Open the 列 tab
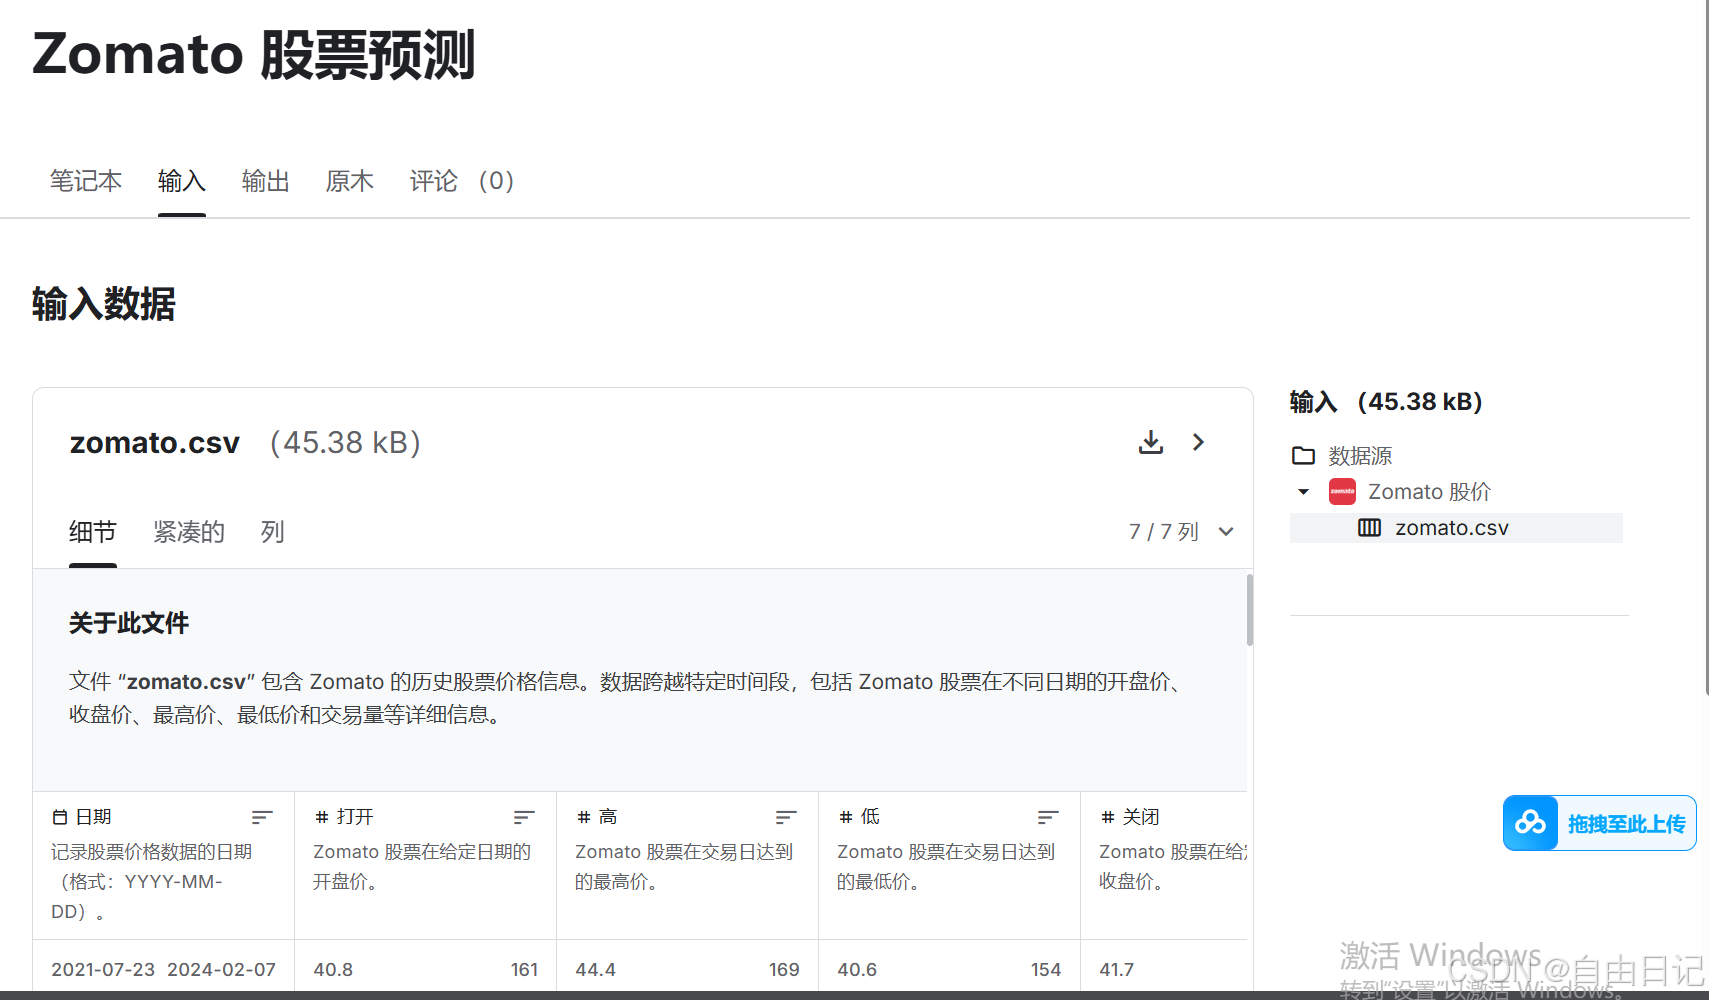 (x=271, y=531)
